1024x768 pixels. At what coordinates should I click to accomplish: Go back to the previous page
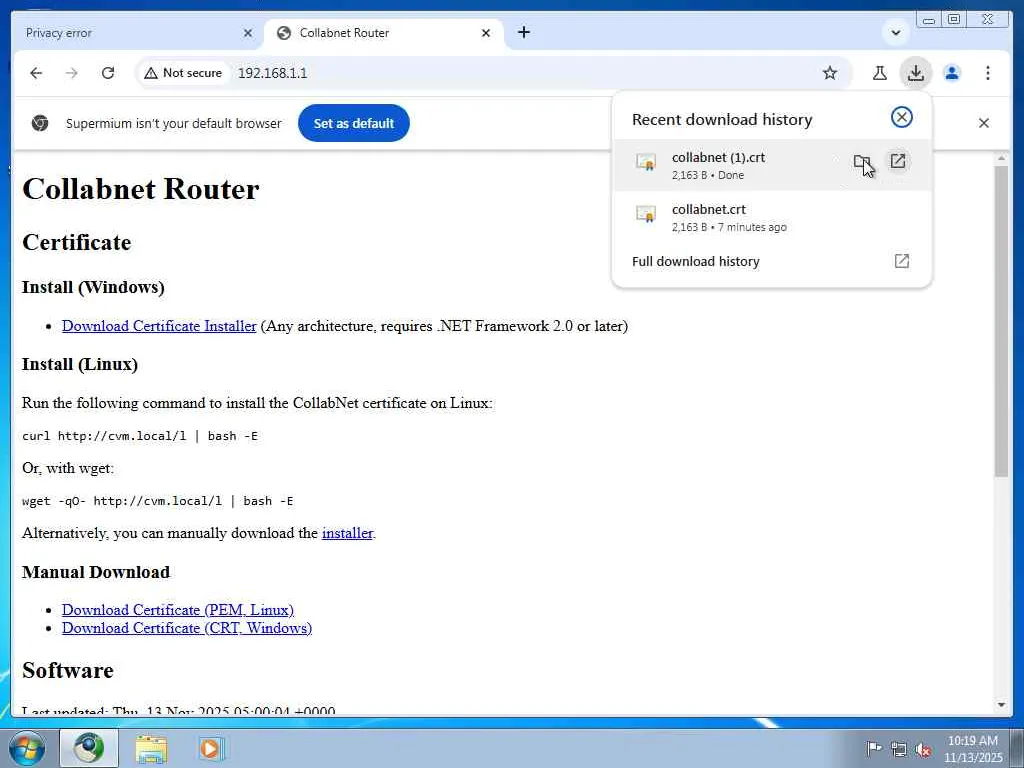36,73
